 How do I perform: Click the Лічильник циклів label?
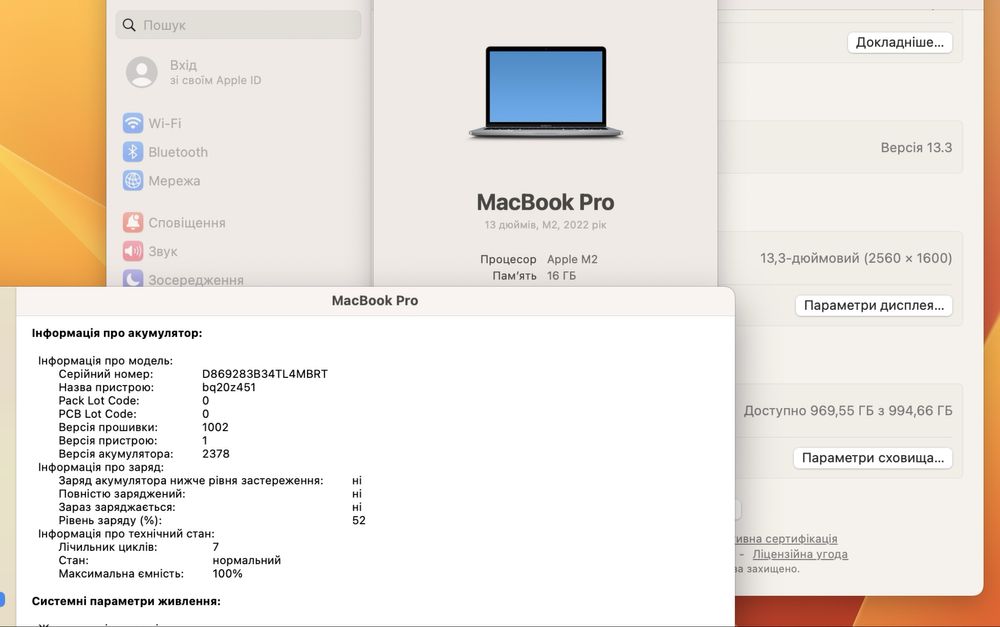pos(108,547)
